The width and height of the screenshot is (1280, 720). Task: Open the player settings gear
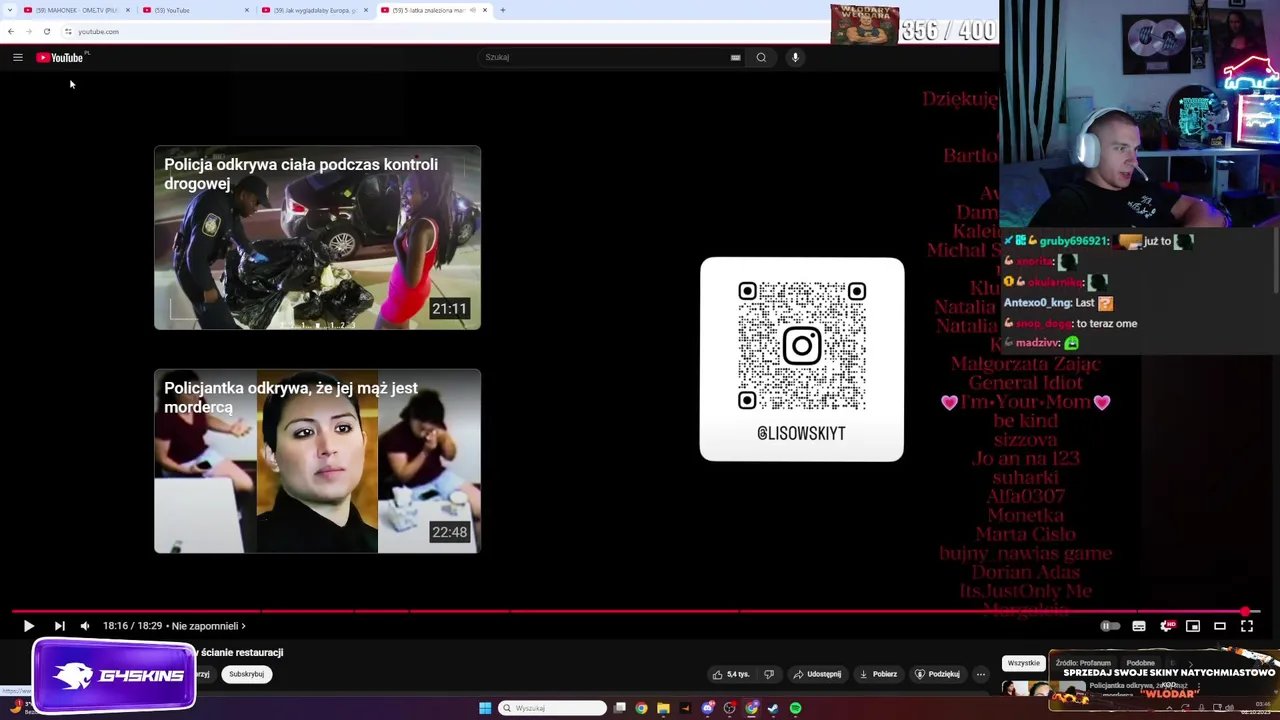click(1166, 626)
